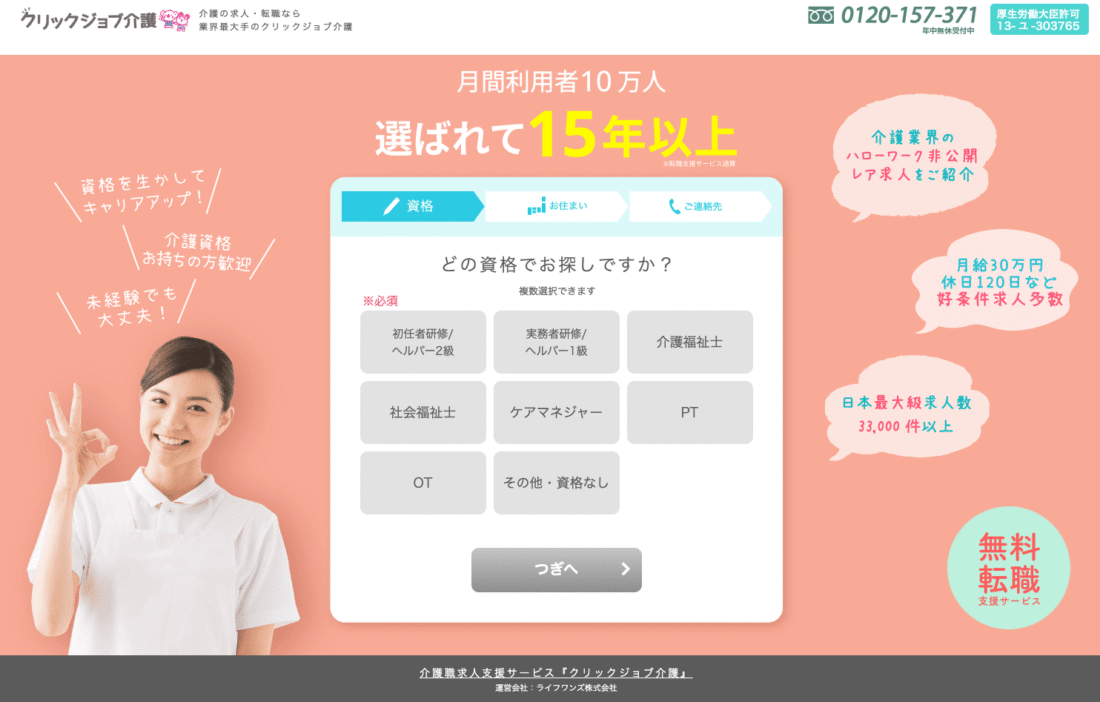Click the phone handset icon beside ご連絡先
Viewport: 1100px width, 702px height.
point(674,206)
